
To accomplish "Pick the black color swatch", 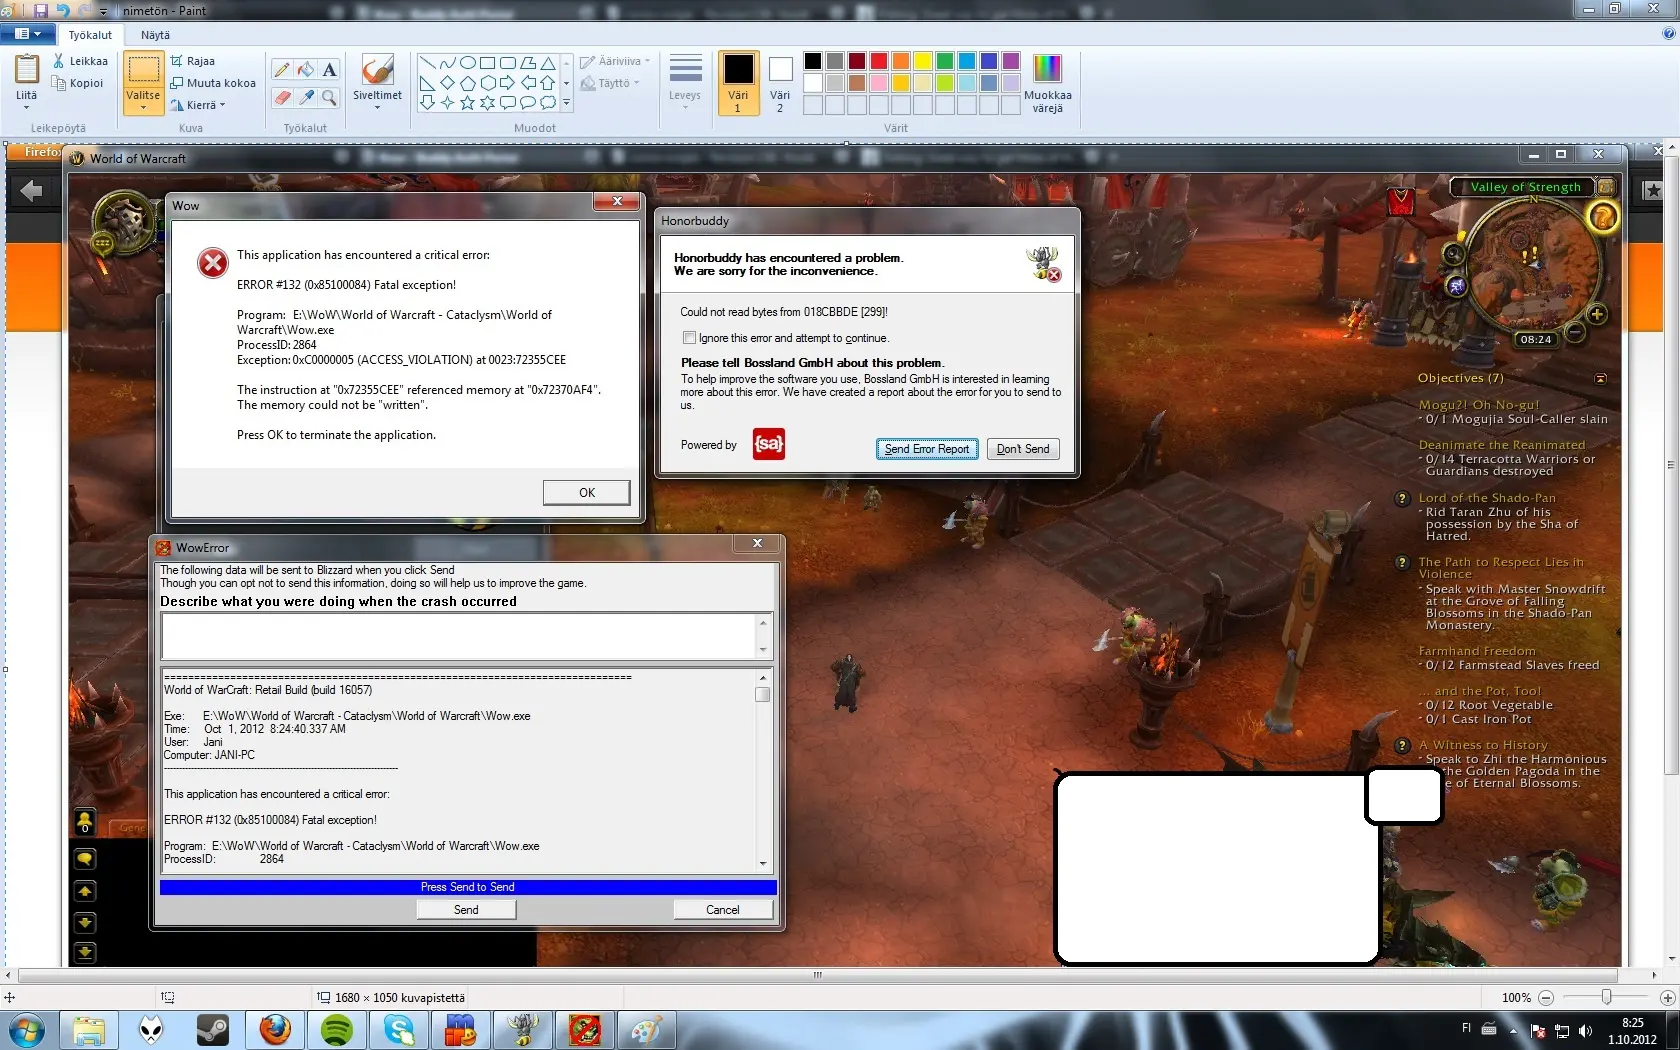I will point(813,61).
